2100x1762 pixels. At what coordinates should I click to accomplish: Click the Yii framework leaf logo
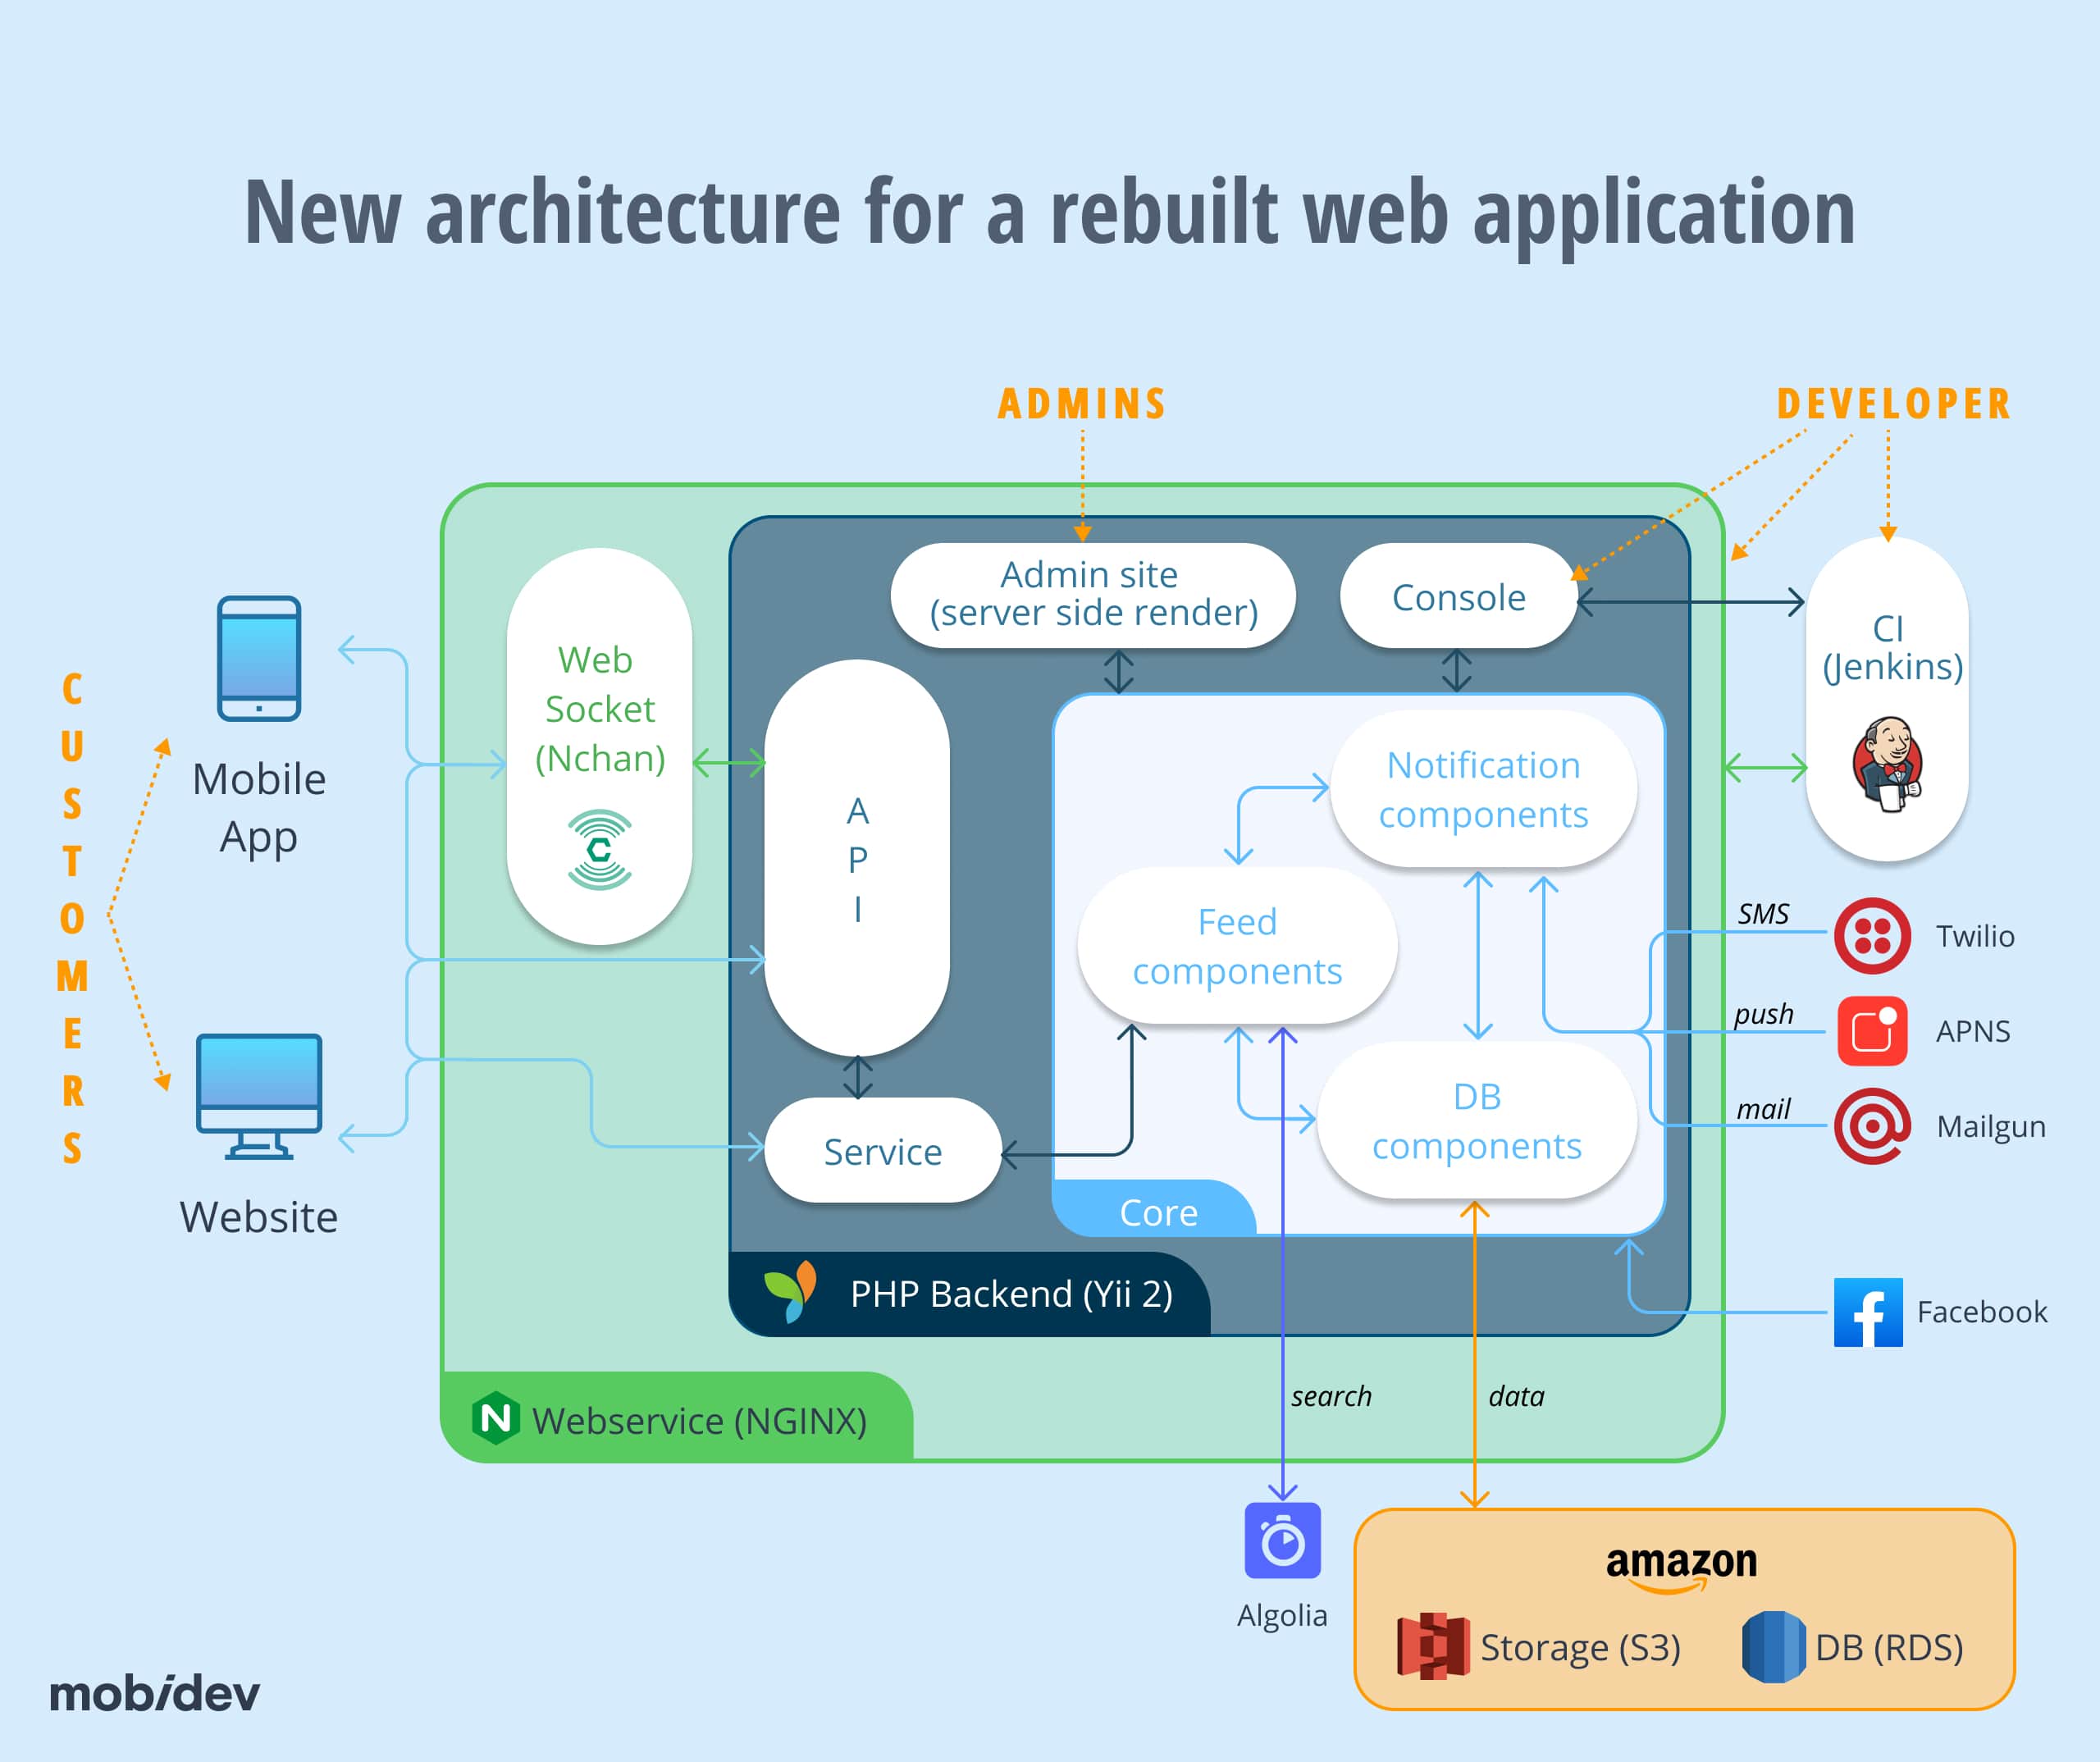[x=791, y=1291]
